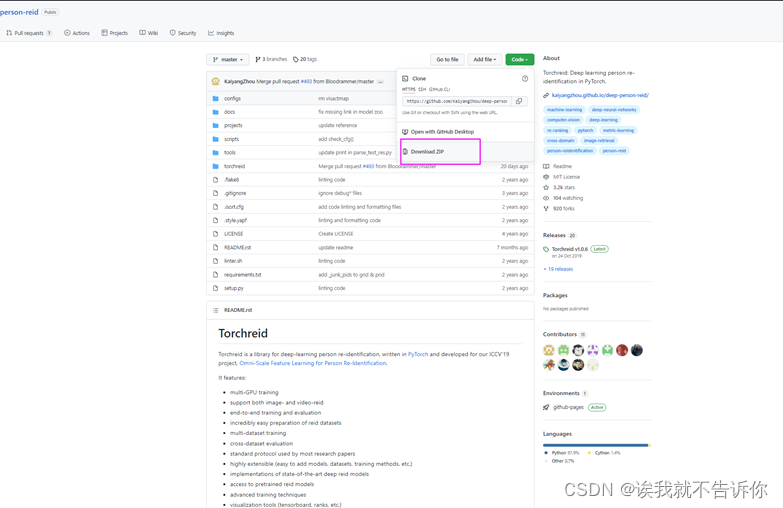Click the pytorch topic tag
Image resolution: width=783 pixels, height=508 pixels.
[585, 130]
